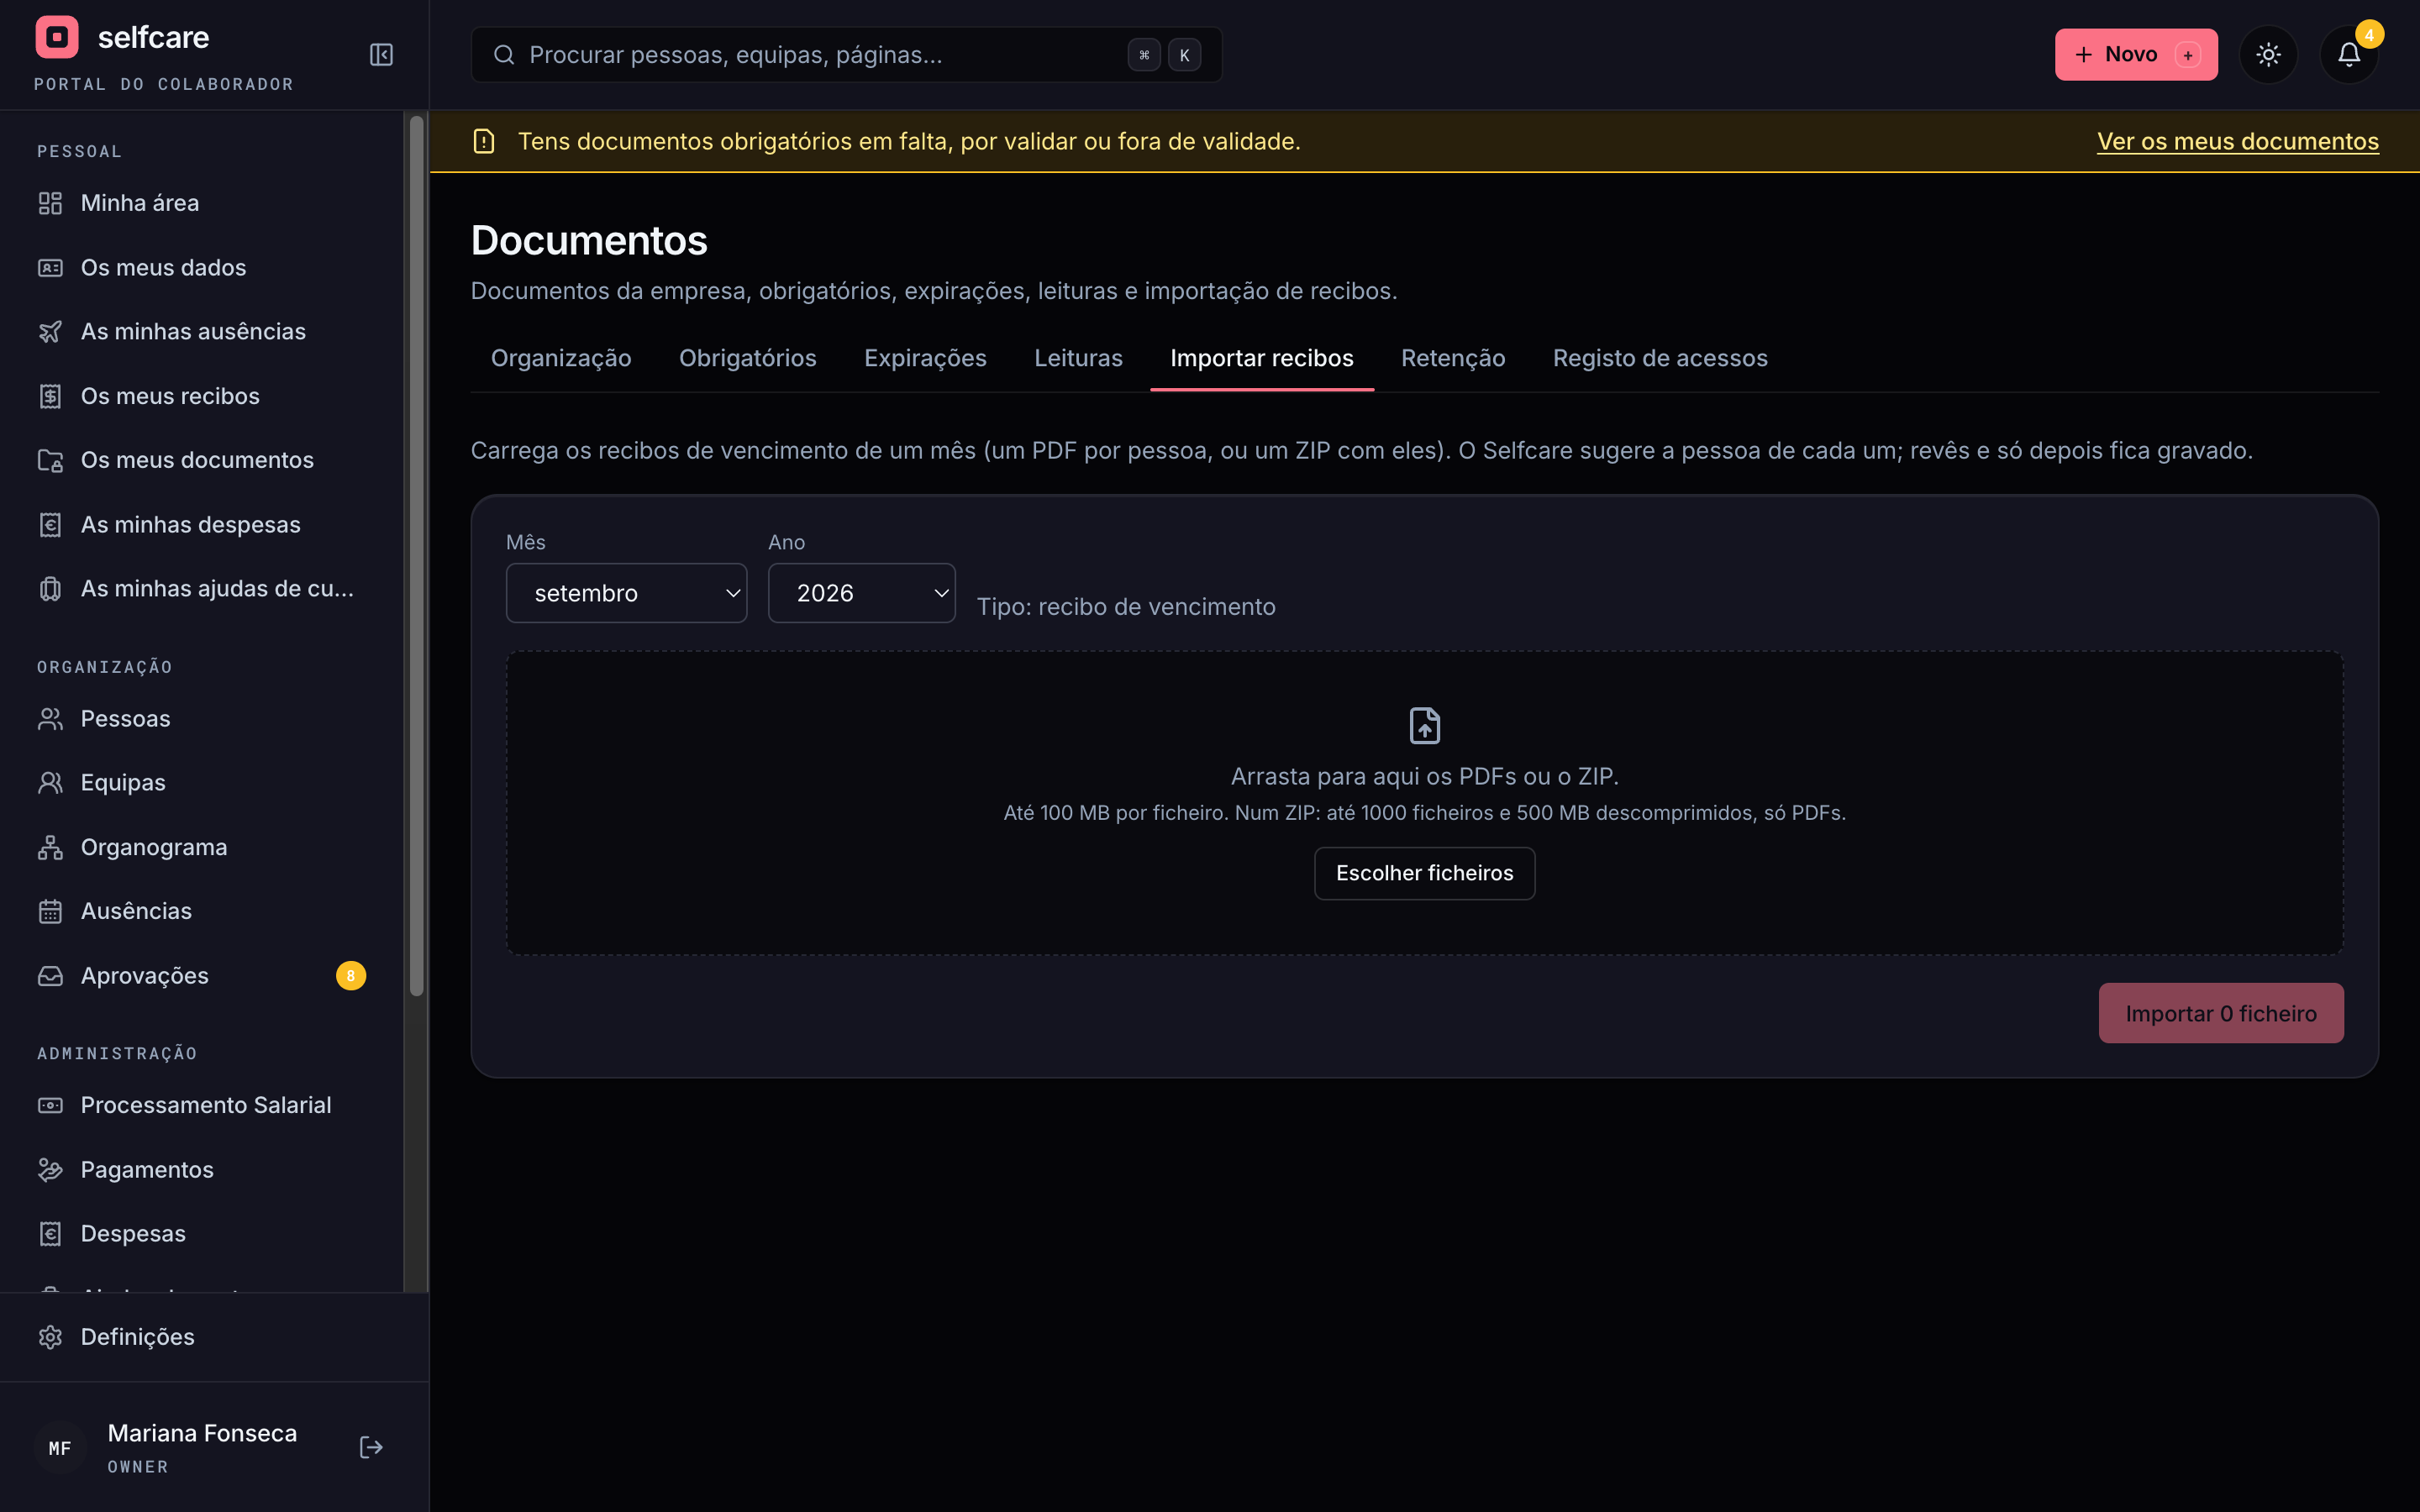Click the selfcare logo icon

[57, 37]
